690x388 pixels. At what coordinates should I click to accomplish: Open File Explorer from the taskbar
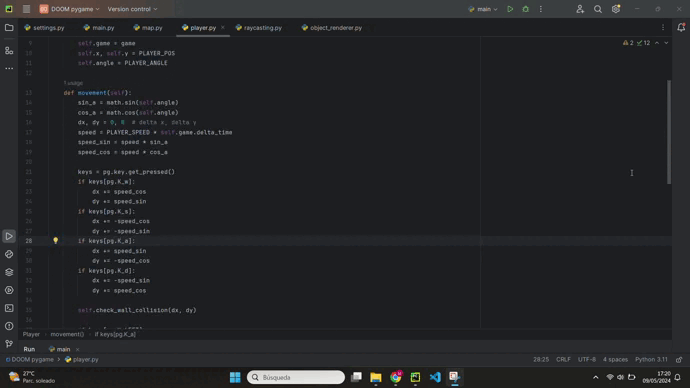pyautogui.click(x=375, y=377)
